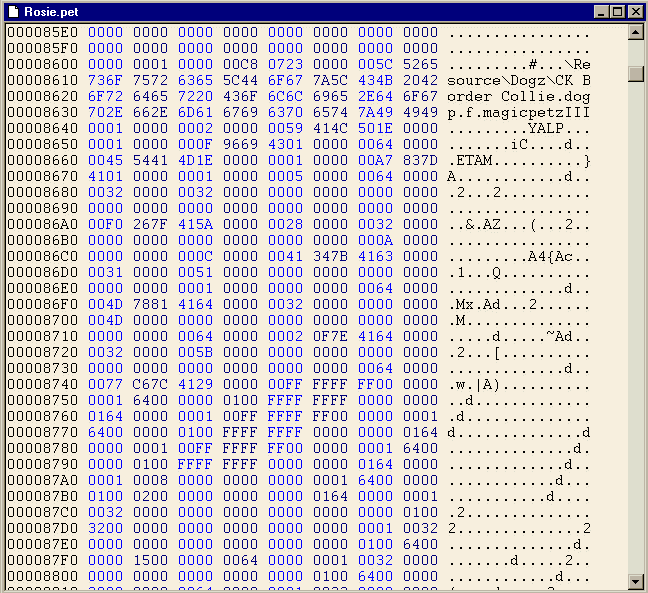
Task: Click the scrollbar down arrow
Action: (635, 581)
